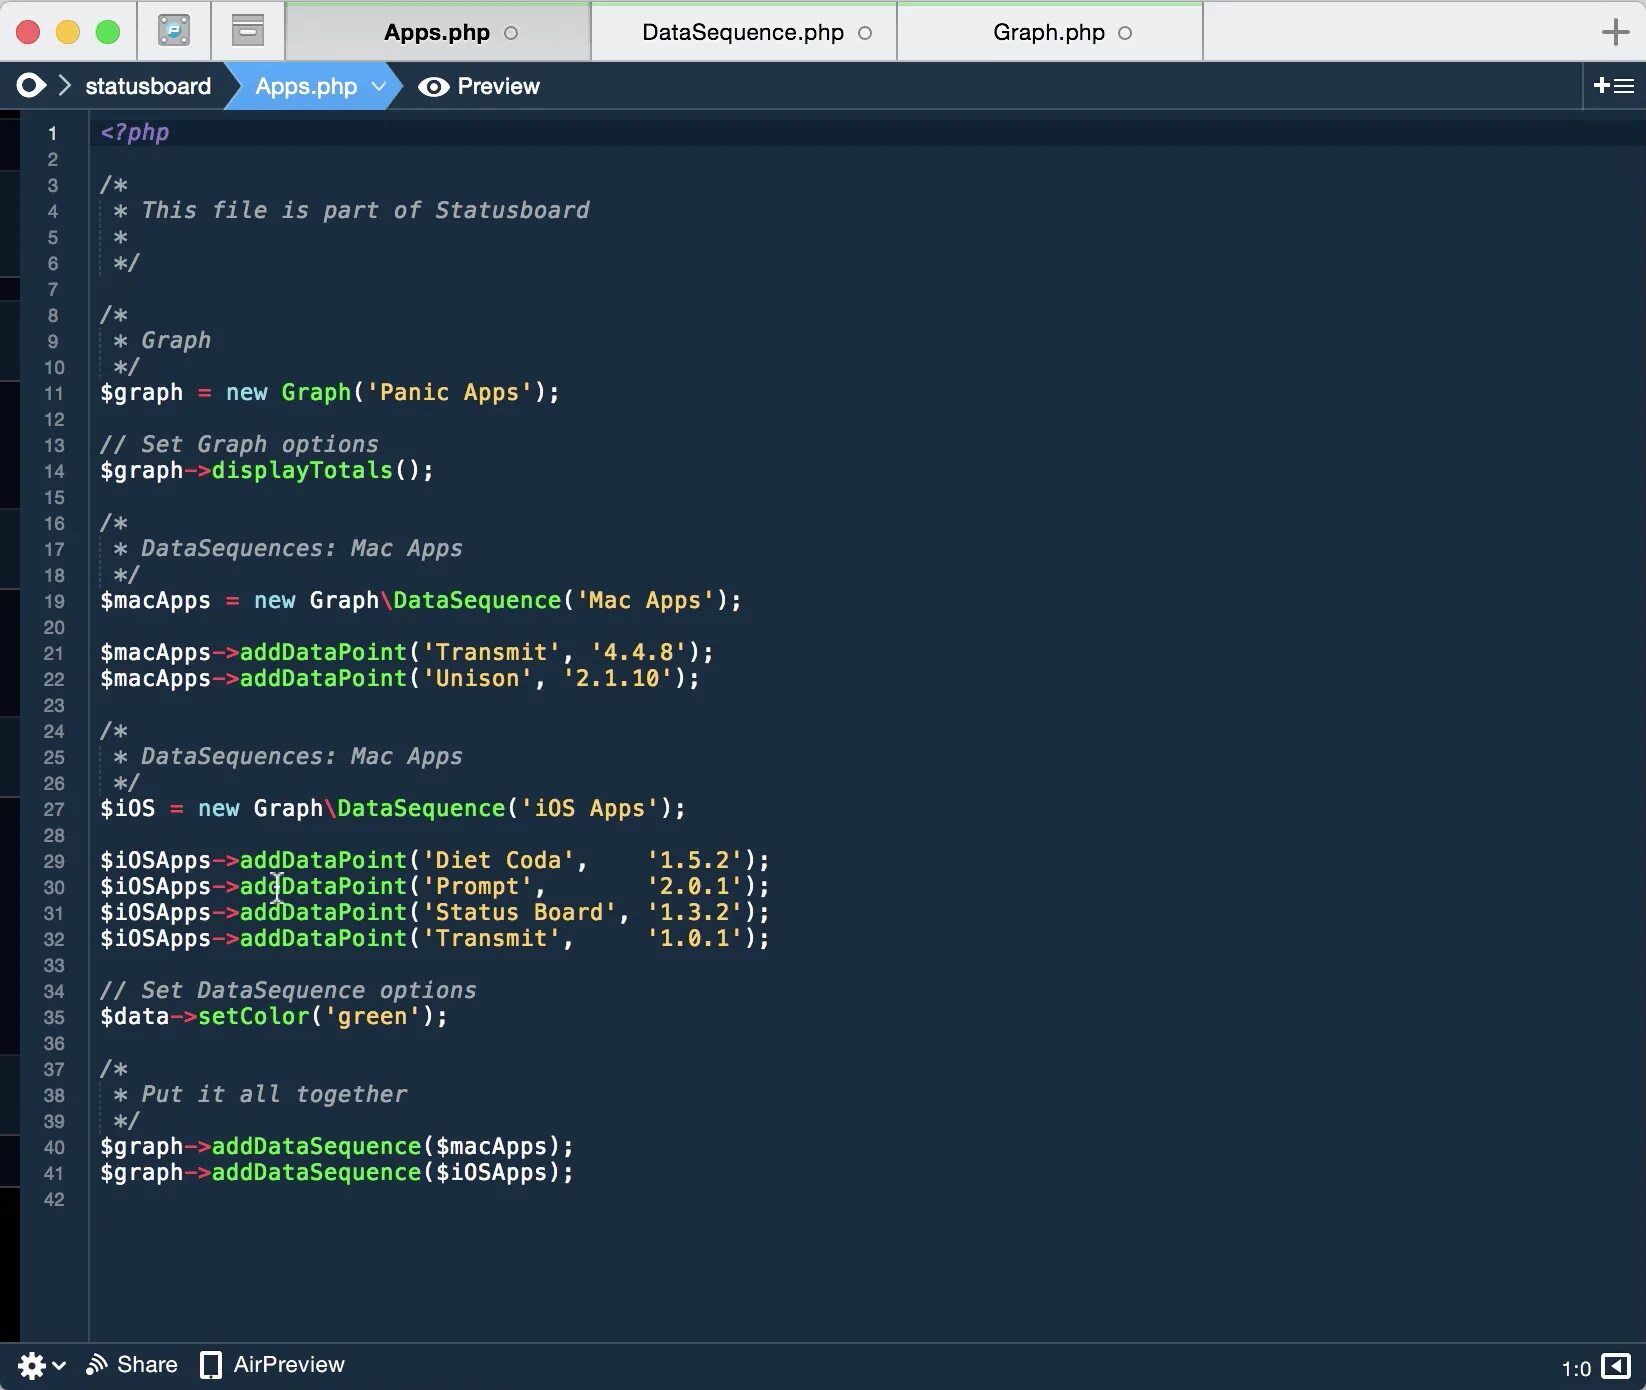Click the 'Status Board' string
This screenshot has width=1646, height=1390.
(x=519, y=912)
